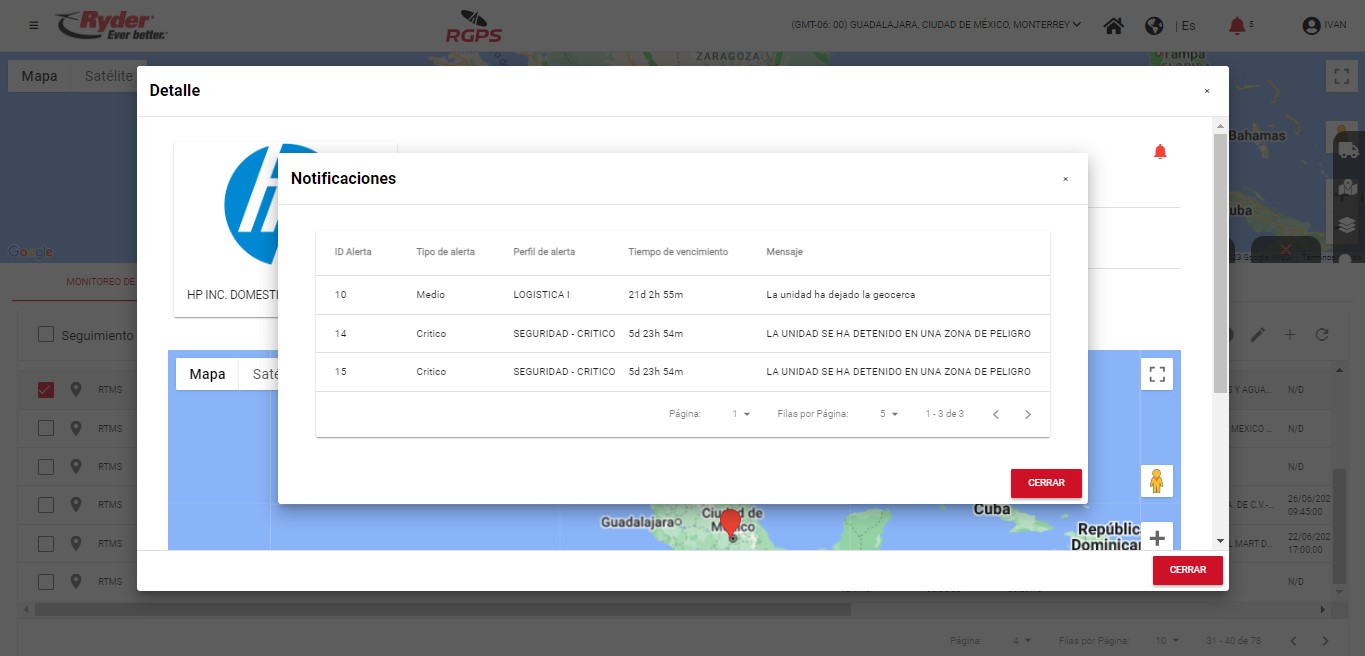Image resolution: width=1365 pixels, height=656 pixels.
Task: Expand the Filas por Página dropdown in Notificaciones
Action: (x=889, y=414)
